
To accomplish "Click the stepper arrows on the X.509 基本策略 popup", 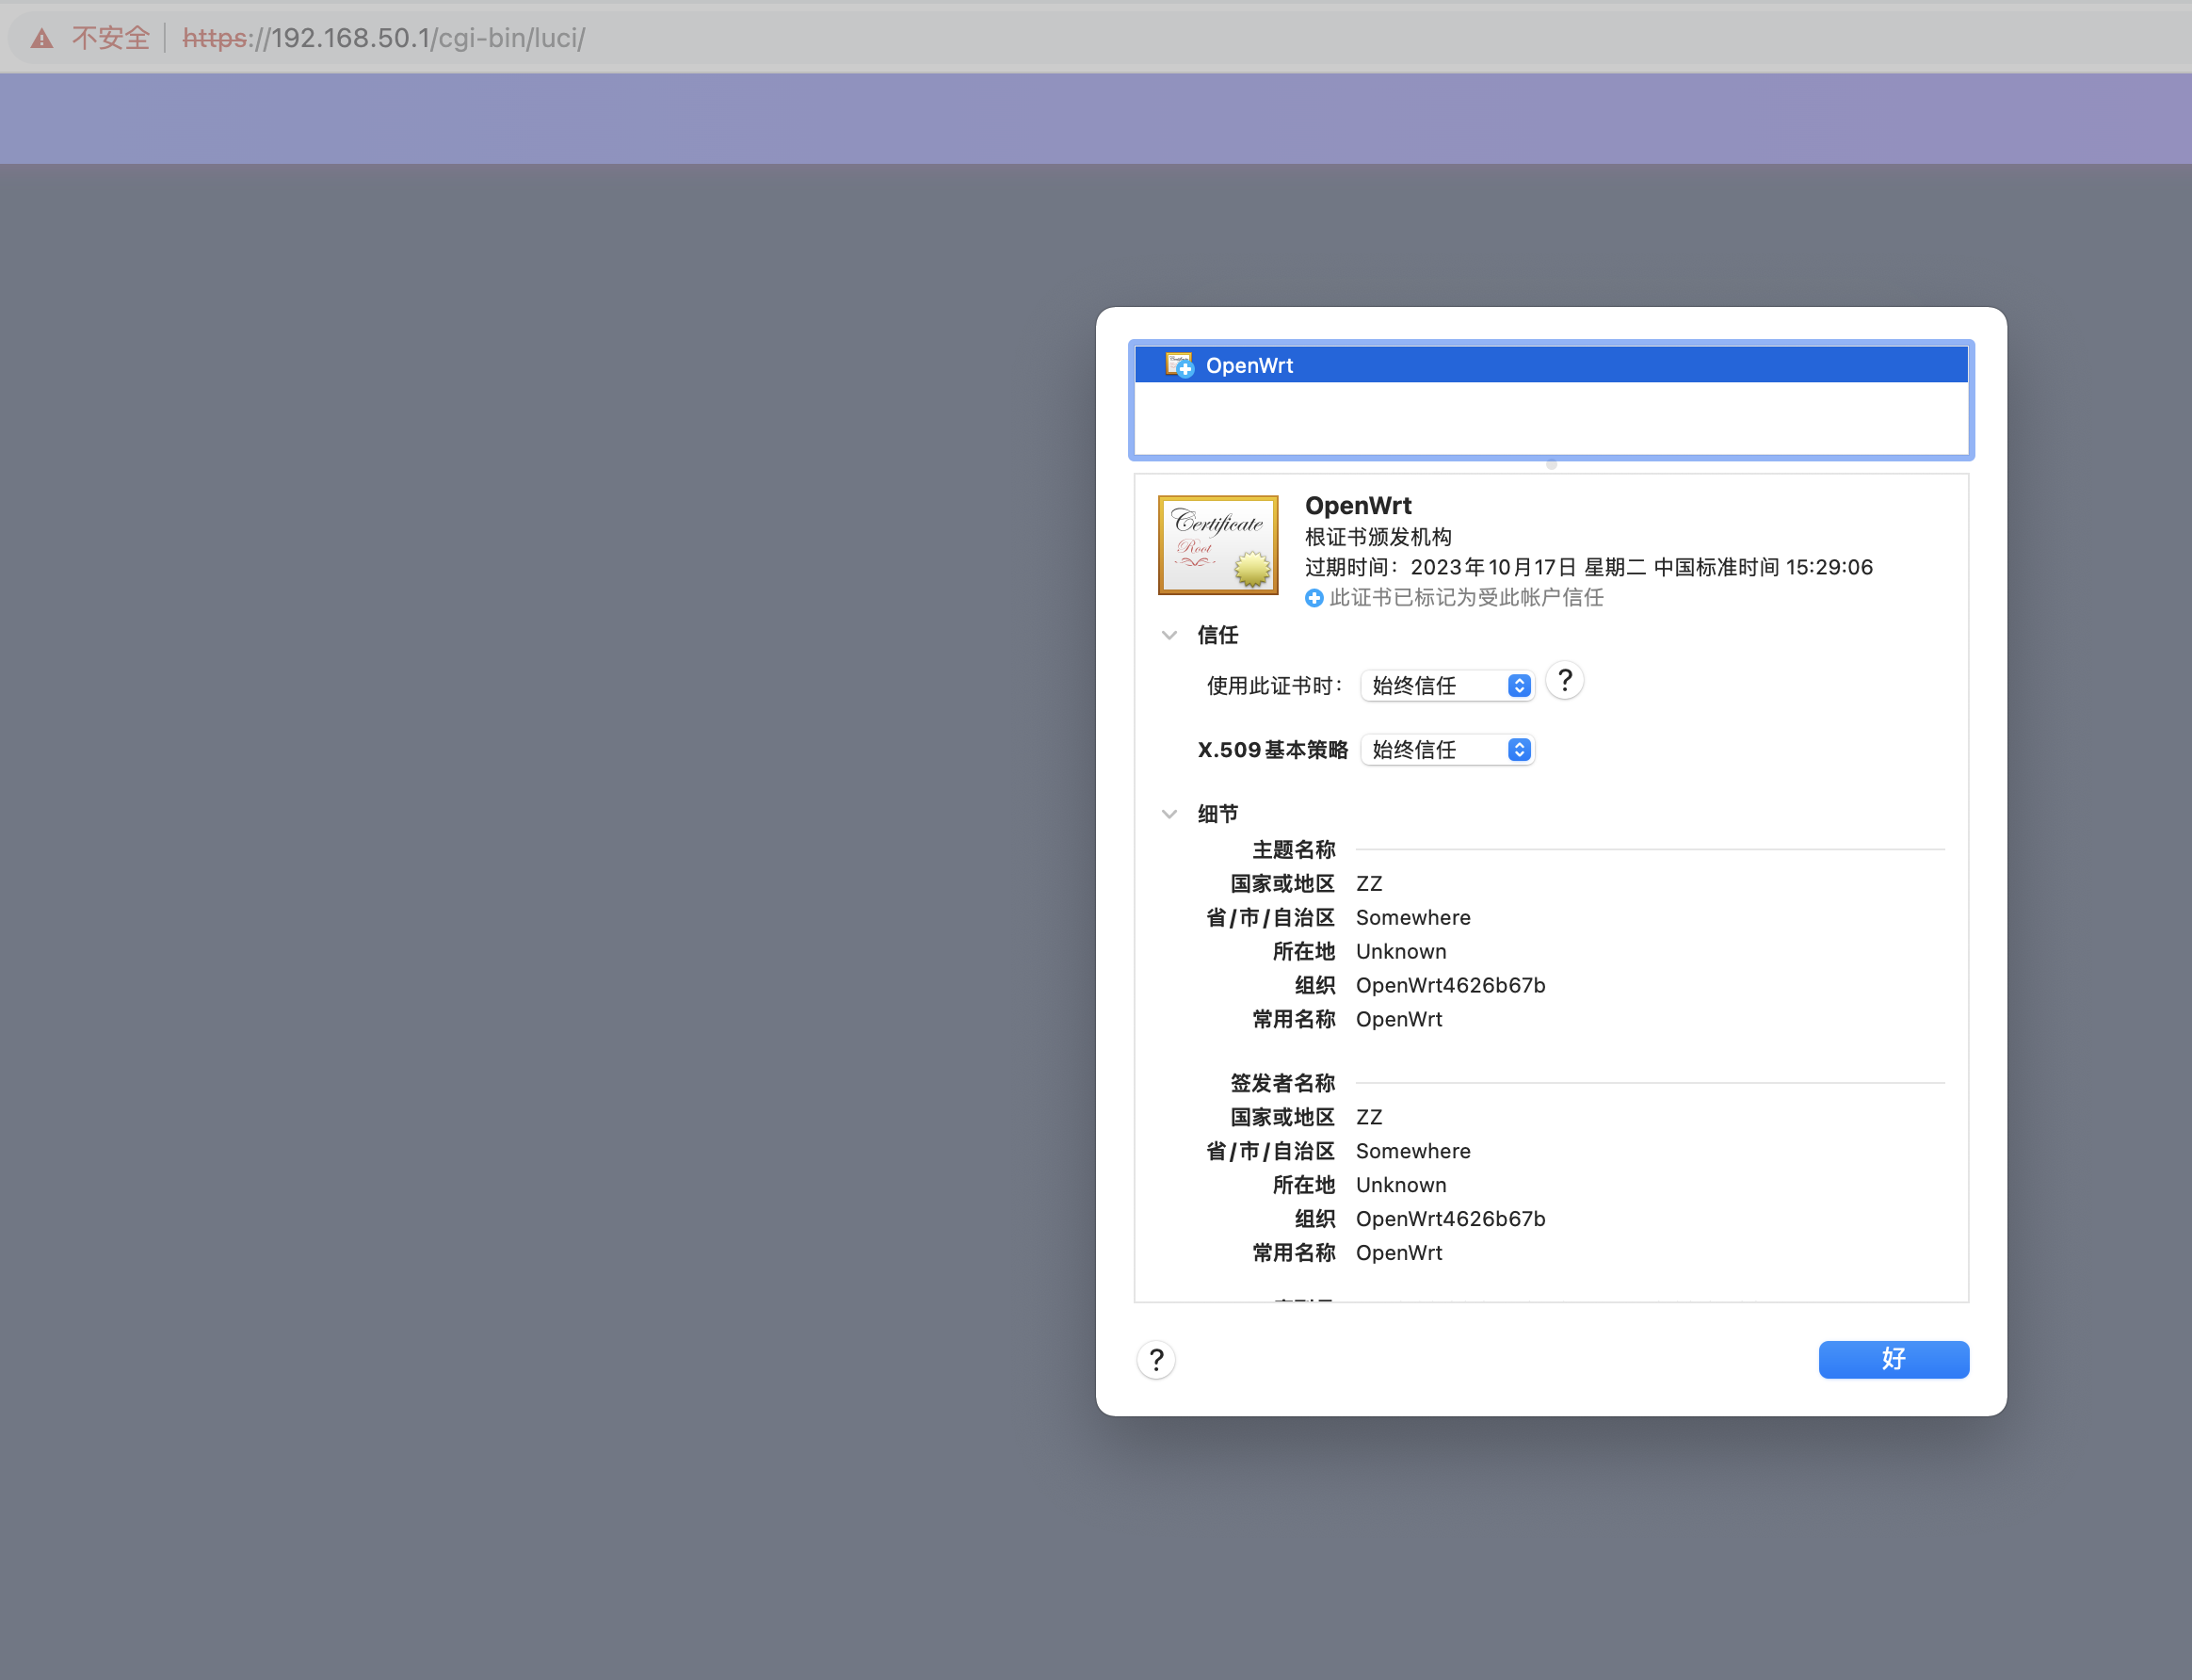I will tap(1518, 749).
